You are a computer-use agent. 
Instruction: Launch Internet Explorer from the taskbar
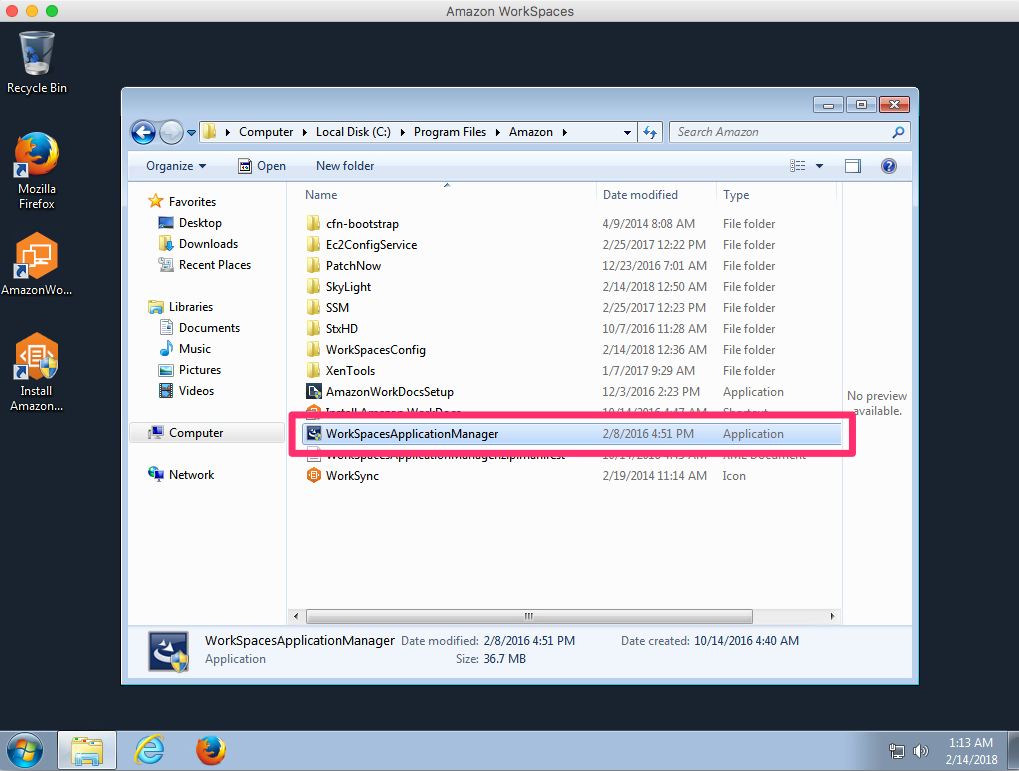(148, 750)
